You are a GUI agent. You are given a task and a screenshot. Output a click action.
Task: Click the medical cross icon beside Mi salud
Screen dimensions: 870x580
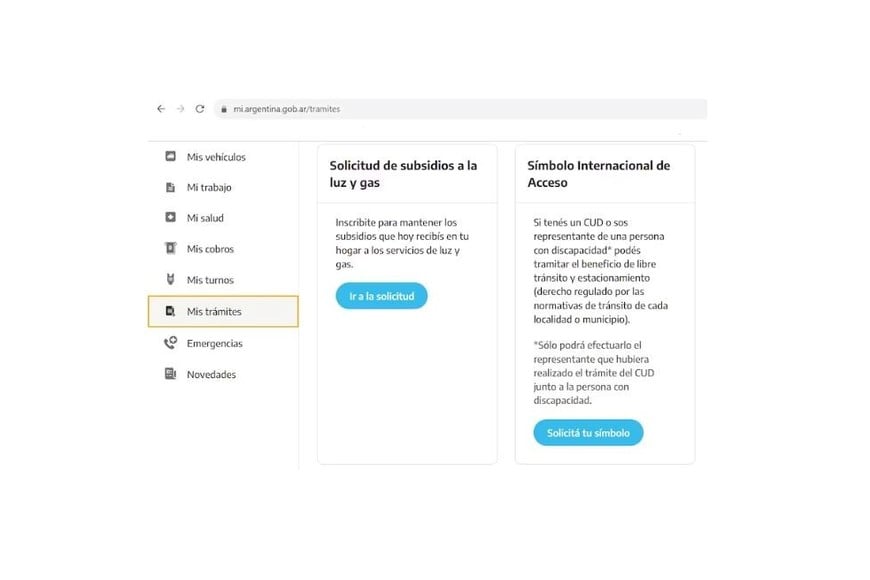pos(170,218)
